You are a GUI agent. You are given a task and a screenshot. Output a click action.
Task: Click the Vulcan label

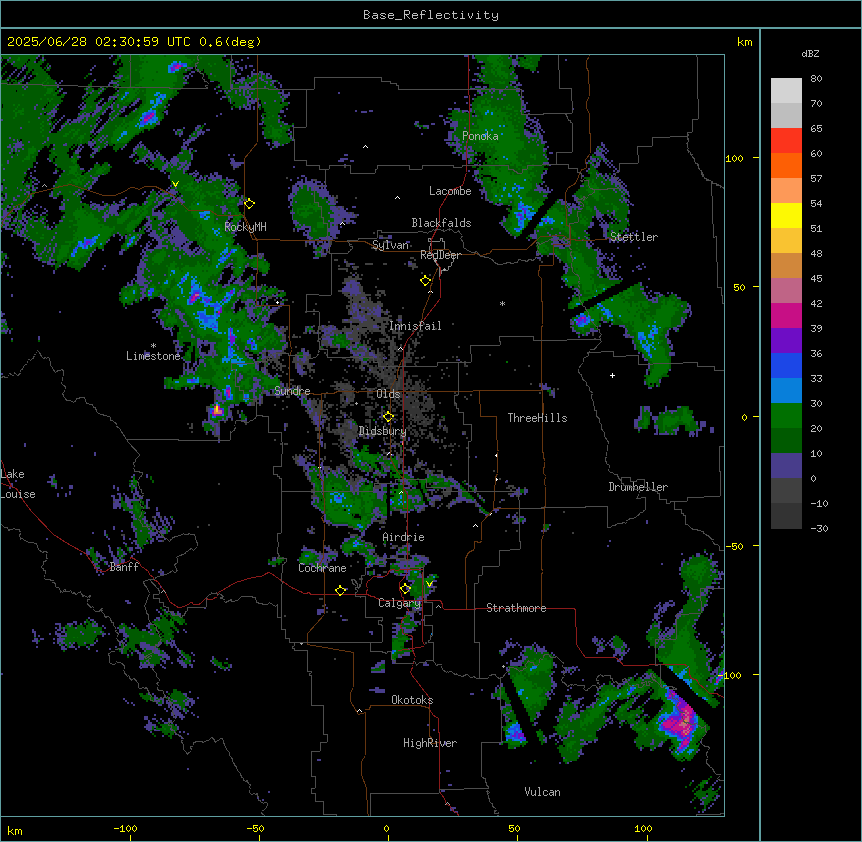click(542, 792)
